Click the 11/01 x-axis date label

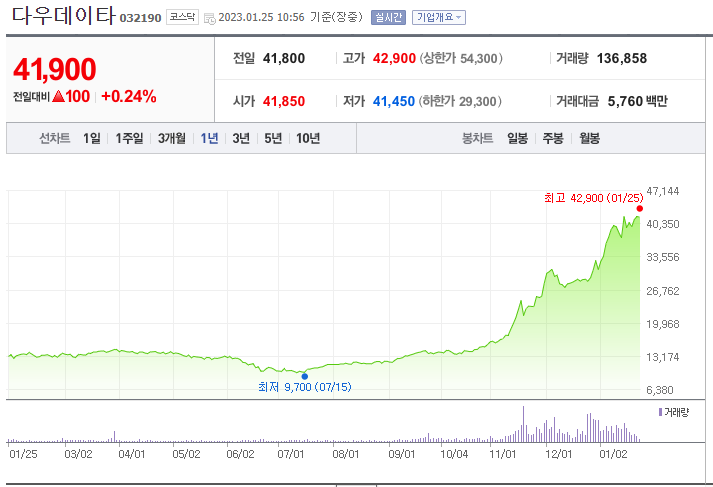pos(503,454)
